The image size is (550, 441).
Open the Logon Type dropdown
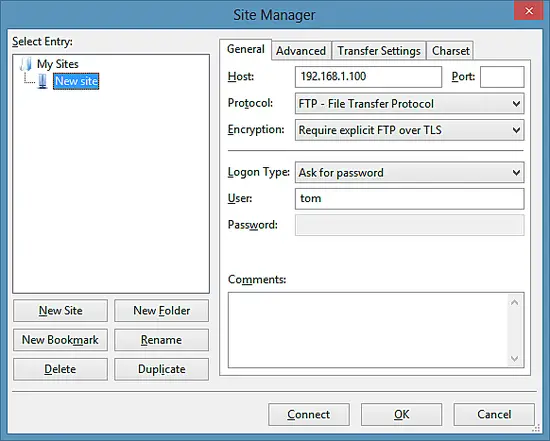pyautogui.click(x=409, y=172)
